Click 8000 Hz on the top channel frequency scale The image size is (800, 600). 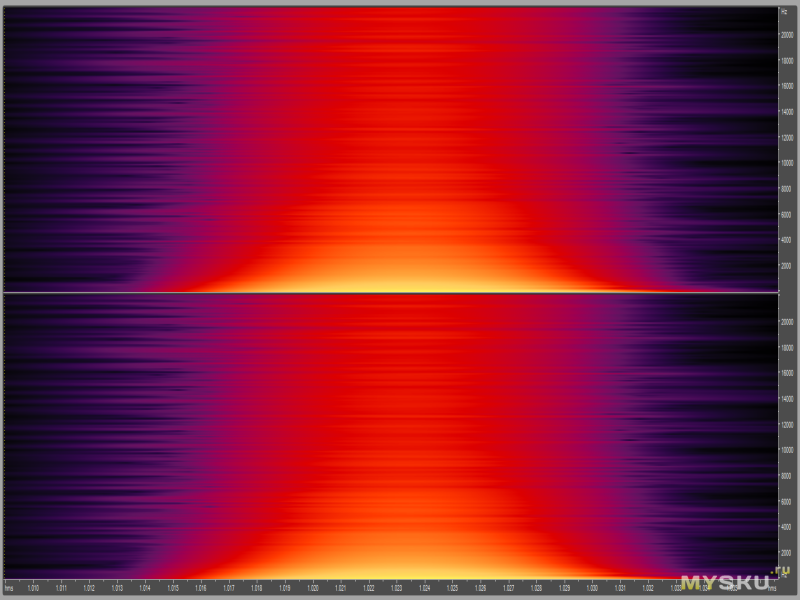(x=787, y=188)
